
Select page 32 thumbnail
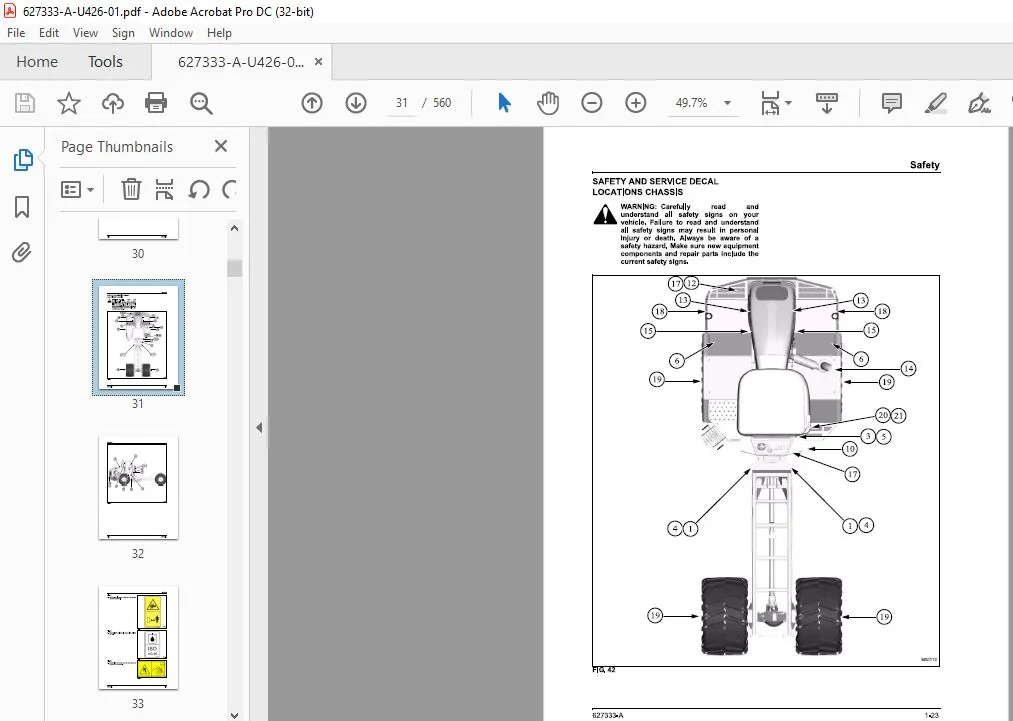coord(138,488)
